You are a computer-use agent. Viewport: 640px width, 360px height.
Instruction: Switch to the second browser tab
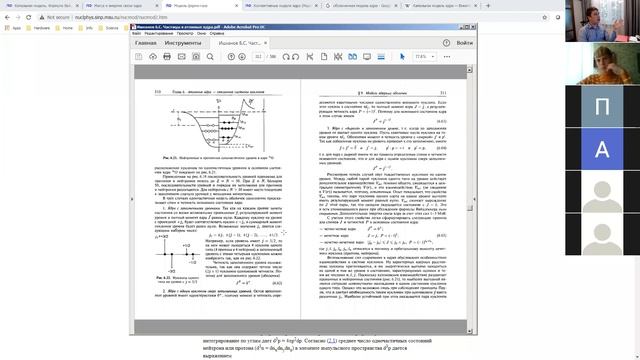121,6
